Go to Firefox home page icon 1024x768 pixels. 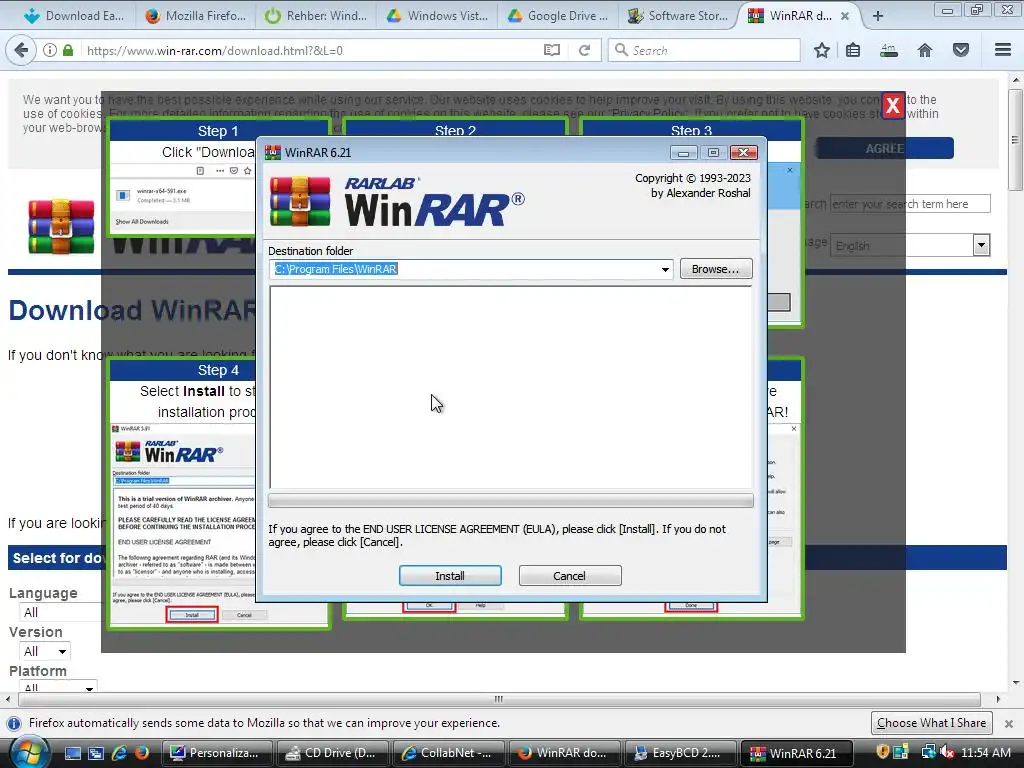tap(925, 50)
